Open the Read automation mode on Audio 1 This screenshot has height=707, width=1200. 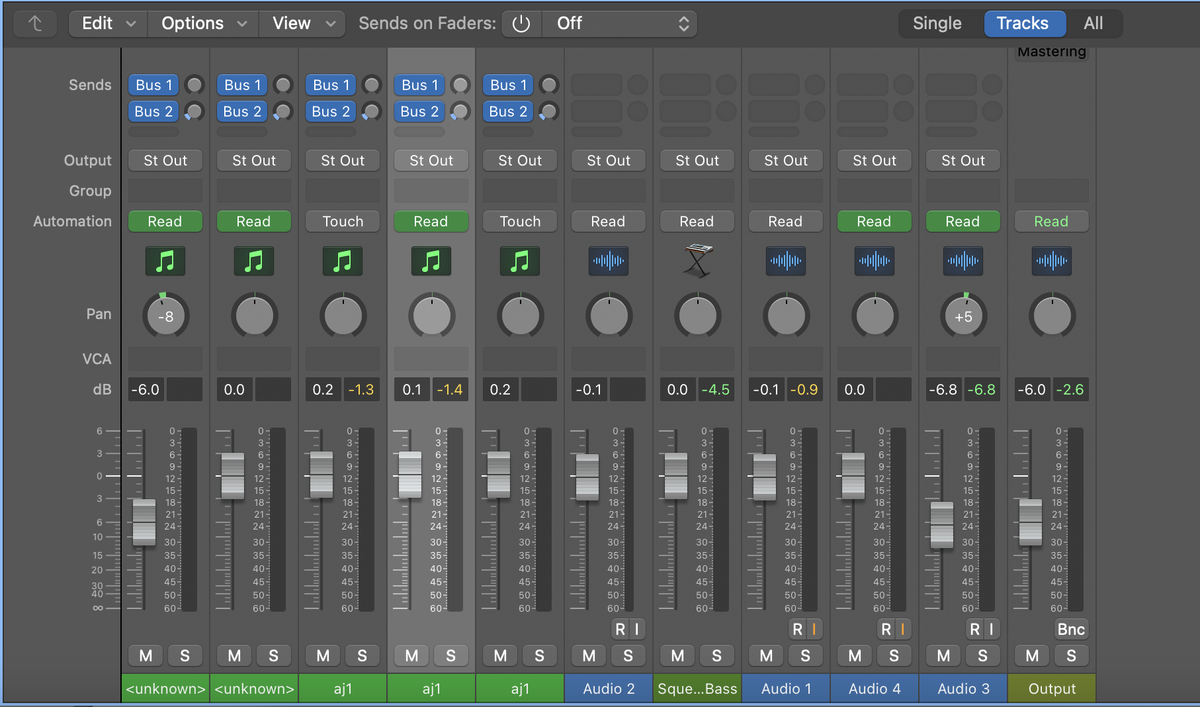pyautogui.click(x=786, y=221)
